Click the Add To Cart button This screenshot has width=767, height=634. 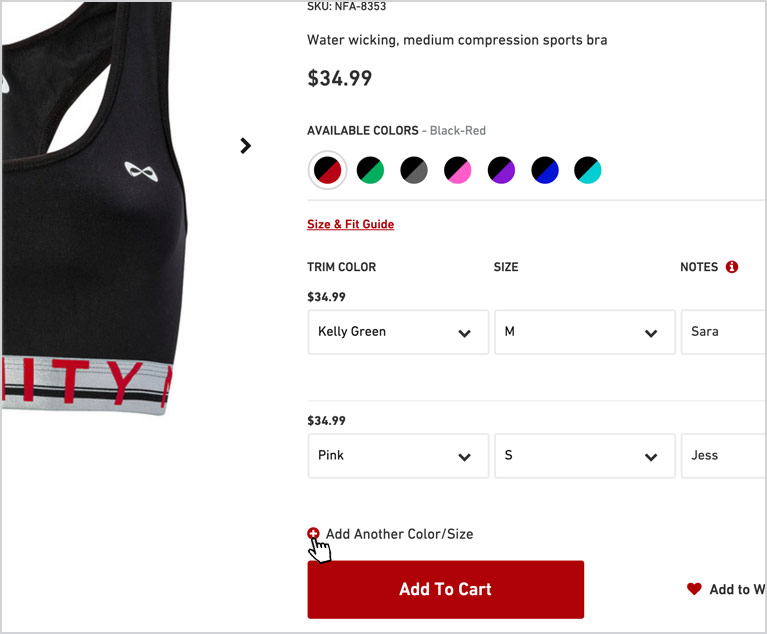click(x=446, y=589)
